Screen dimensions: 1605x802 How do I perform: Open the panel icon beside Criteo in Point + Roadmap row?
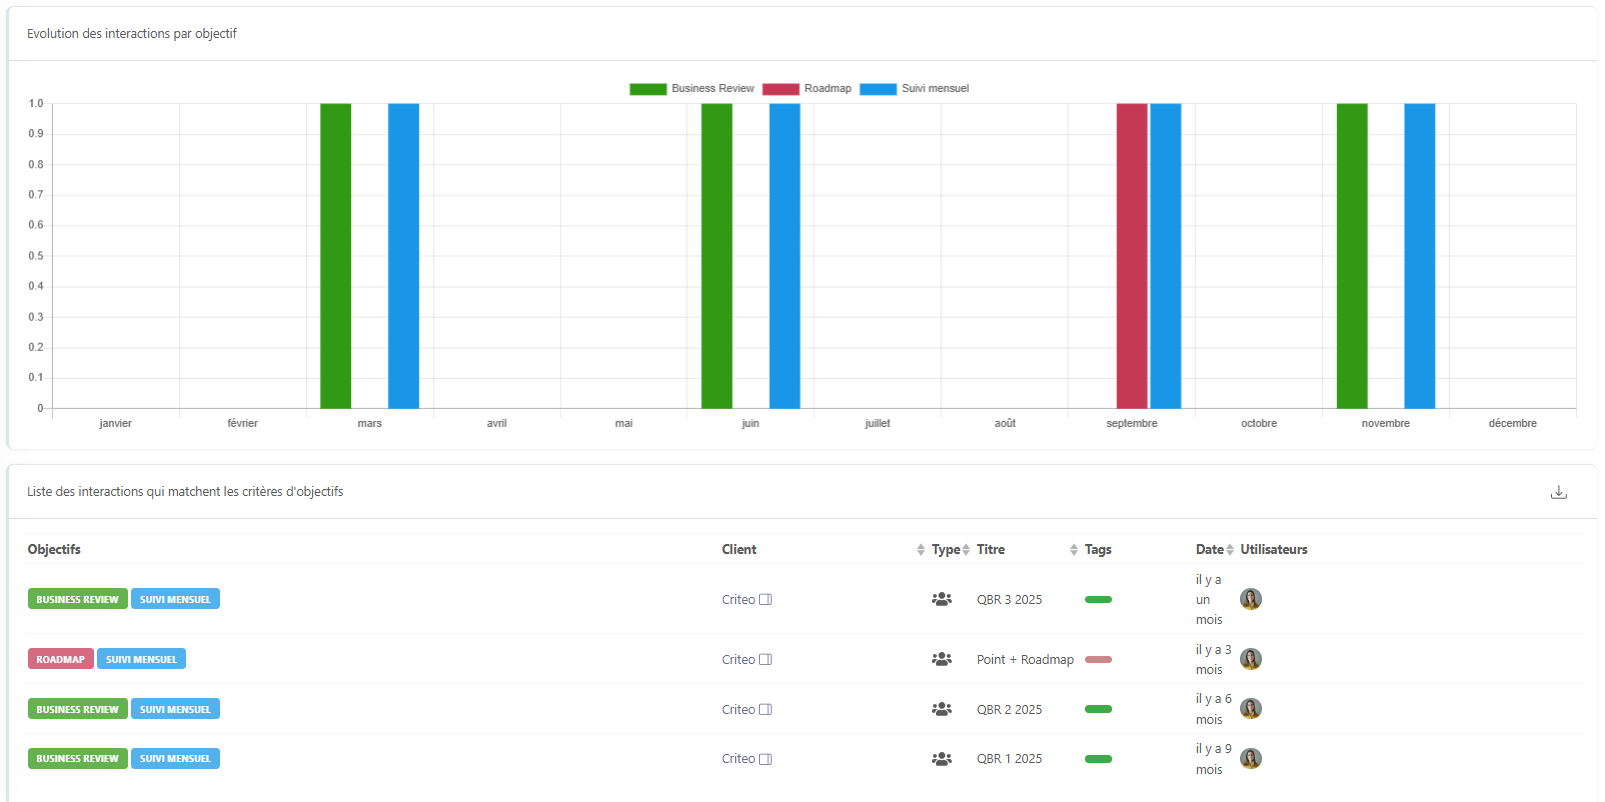pos(766,660)
